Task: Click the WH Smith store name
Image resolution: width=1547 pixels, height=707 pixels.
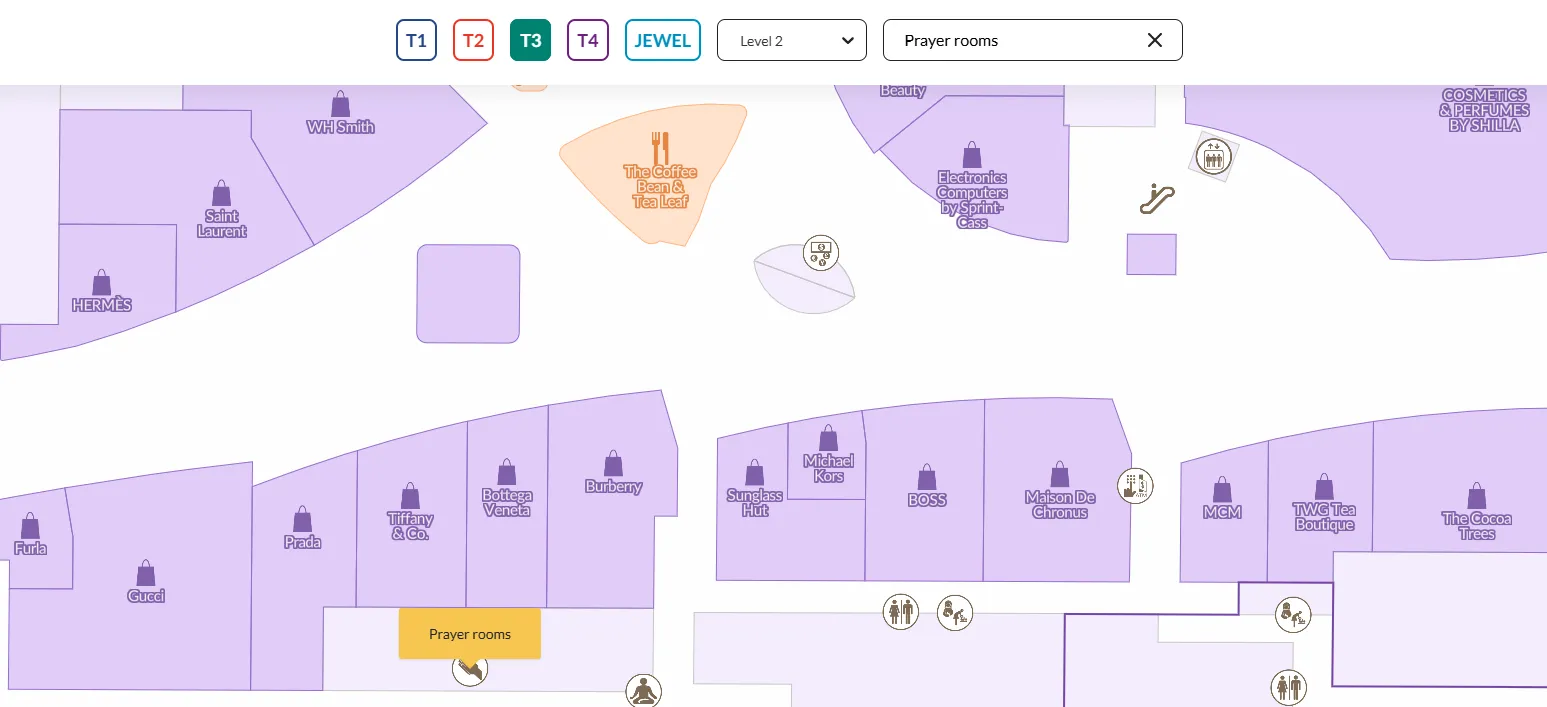Action: pos(341,127)
